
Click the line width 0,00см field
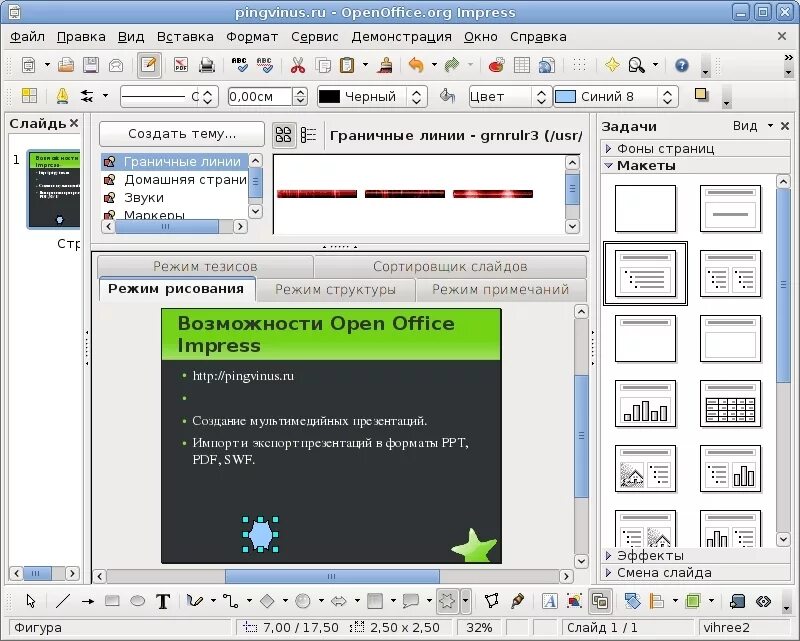(x=260, y=96)
